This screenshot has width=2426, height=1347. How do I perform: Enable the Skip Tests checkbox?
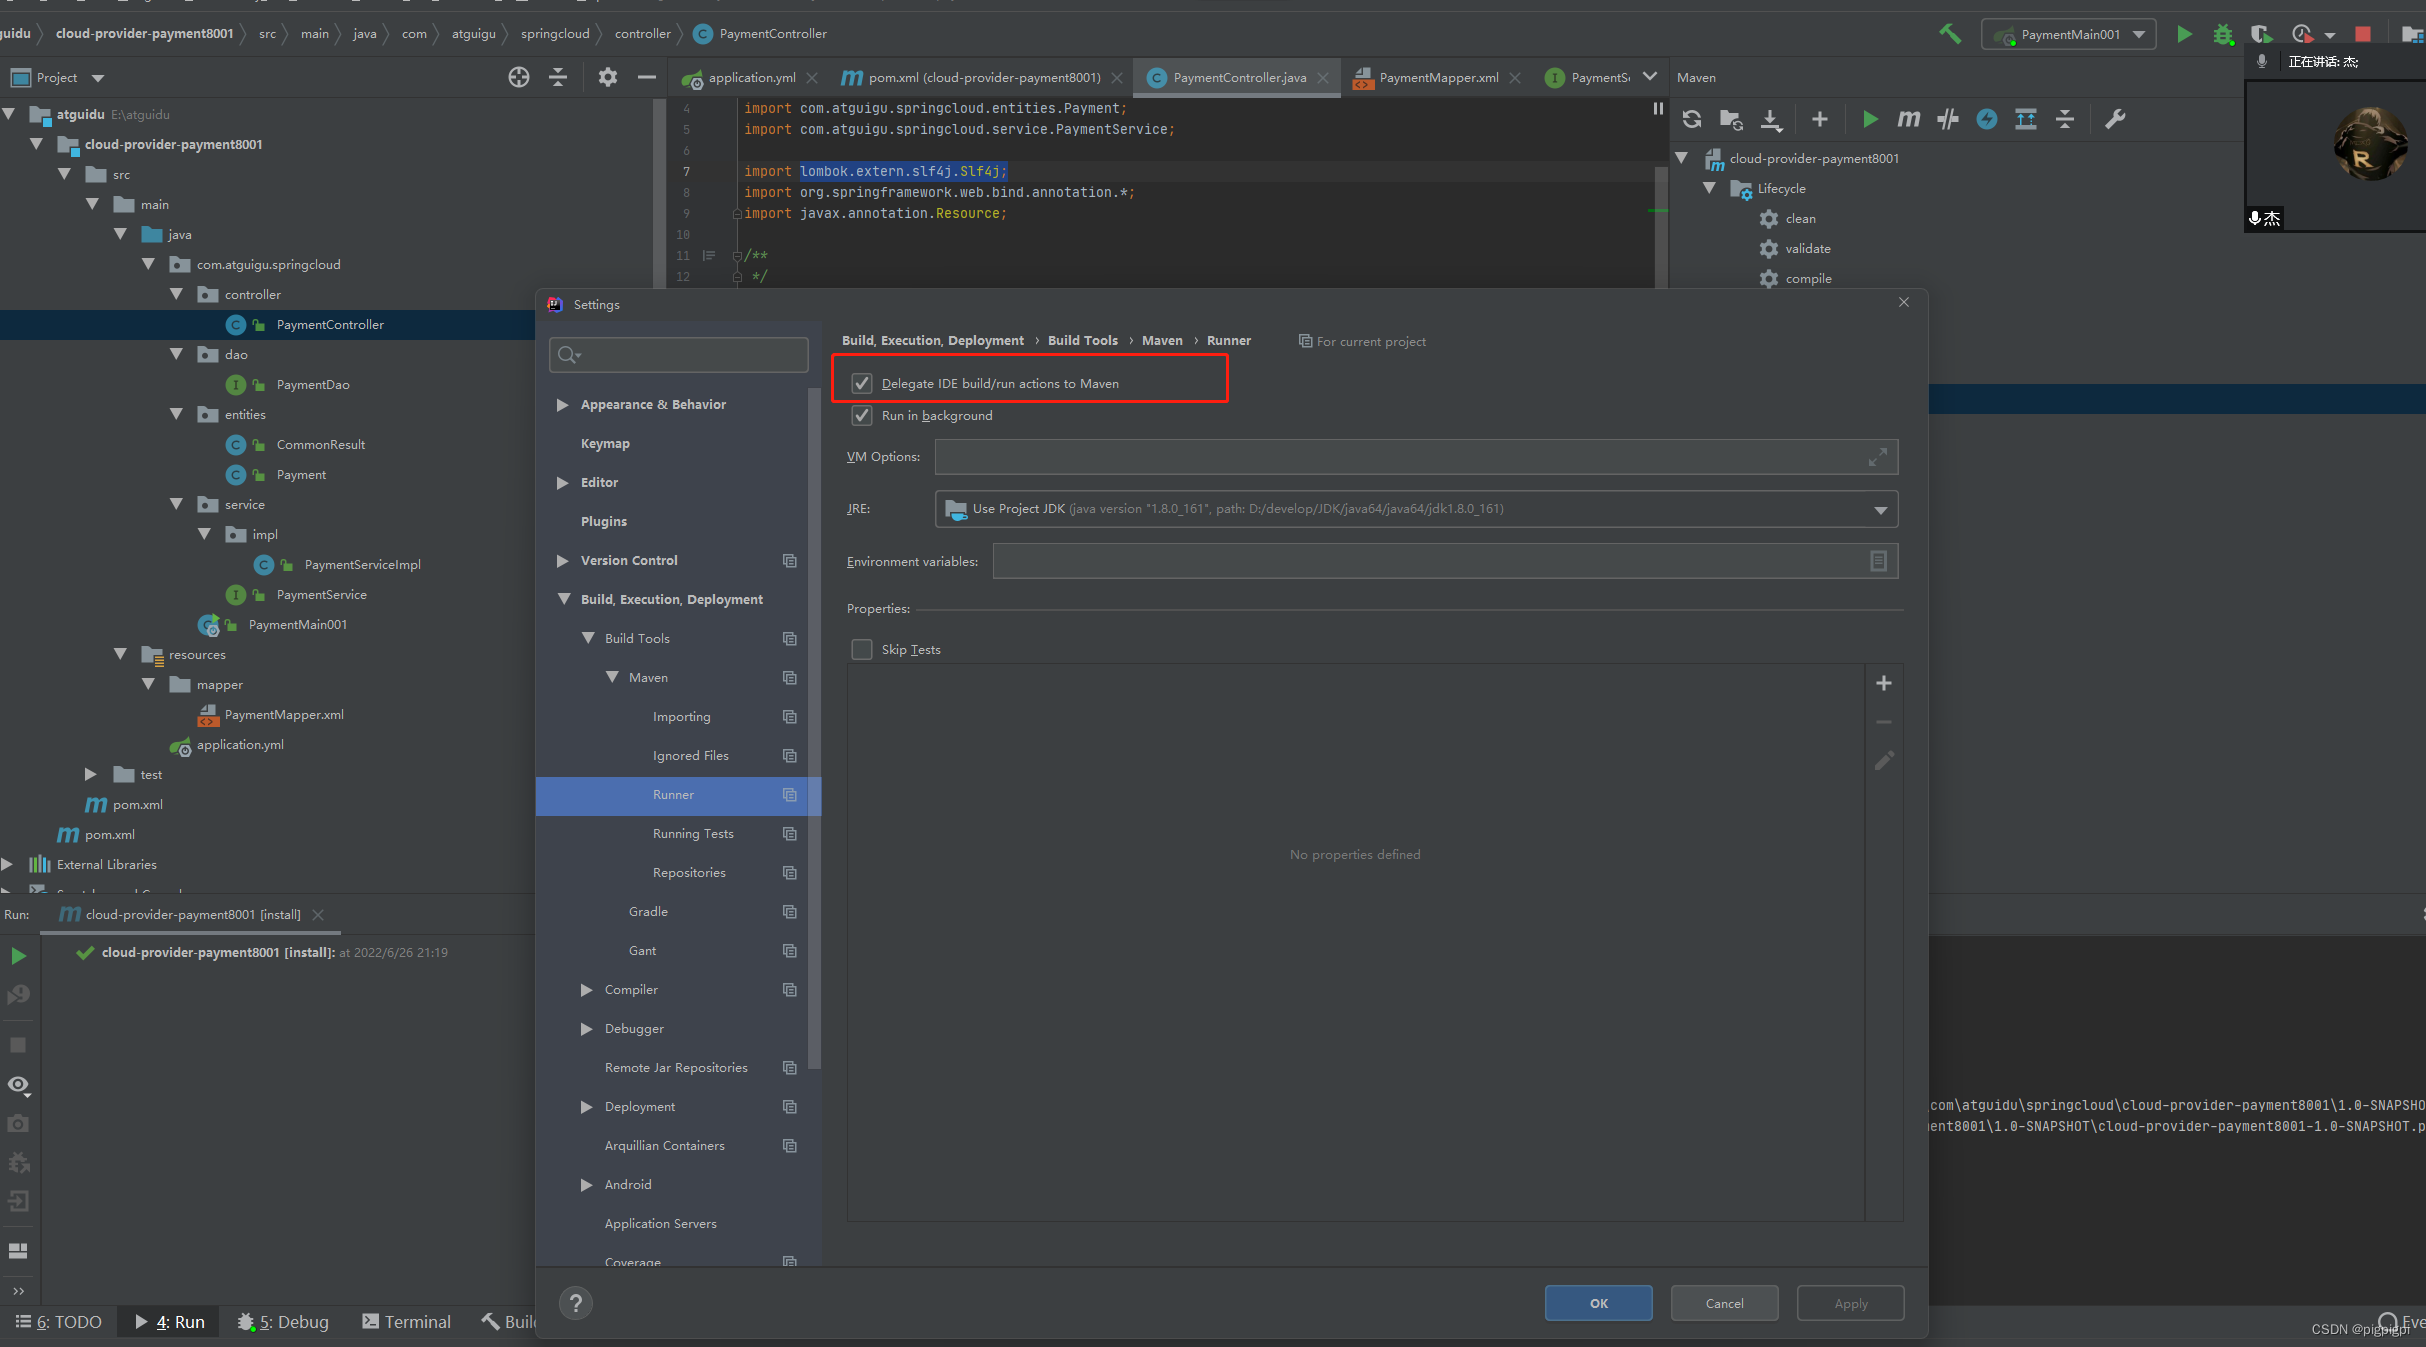862,649
